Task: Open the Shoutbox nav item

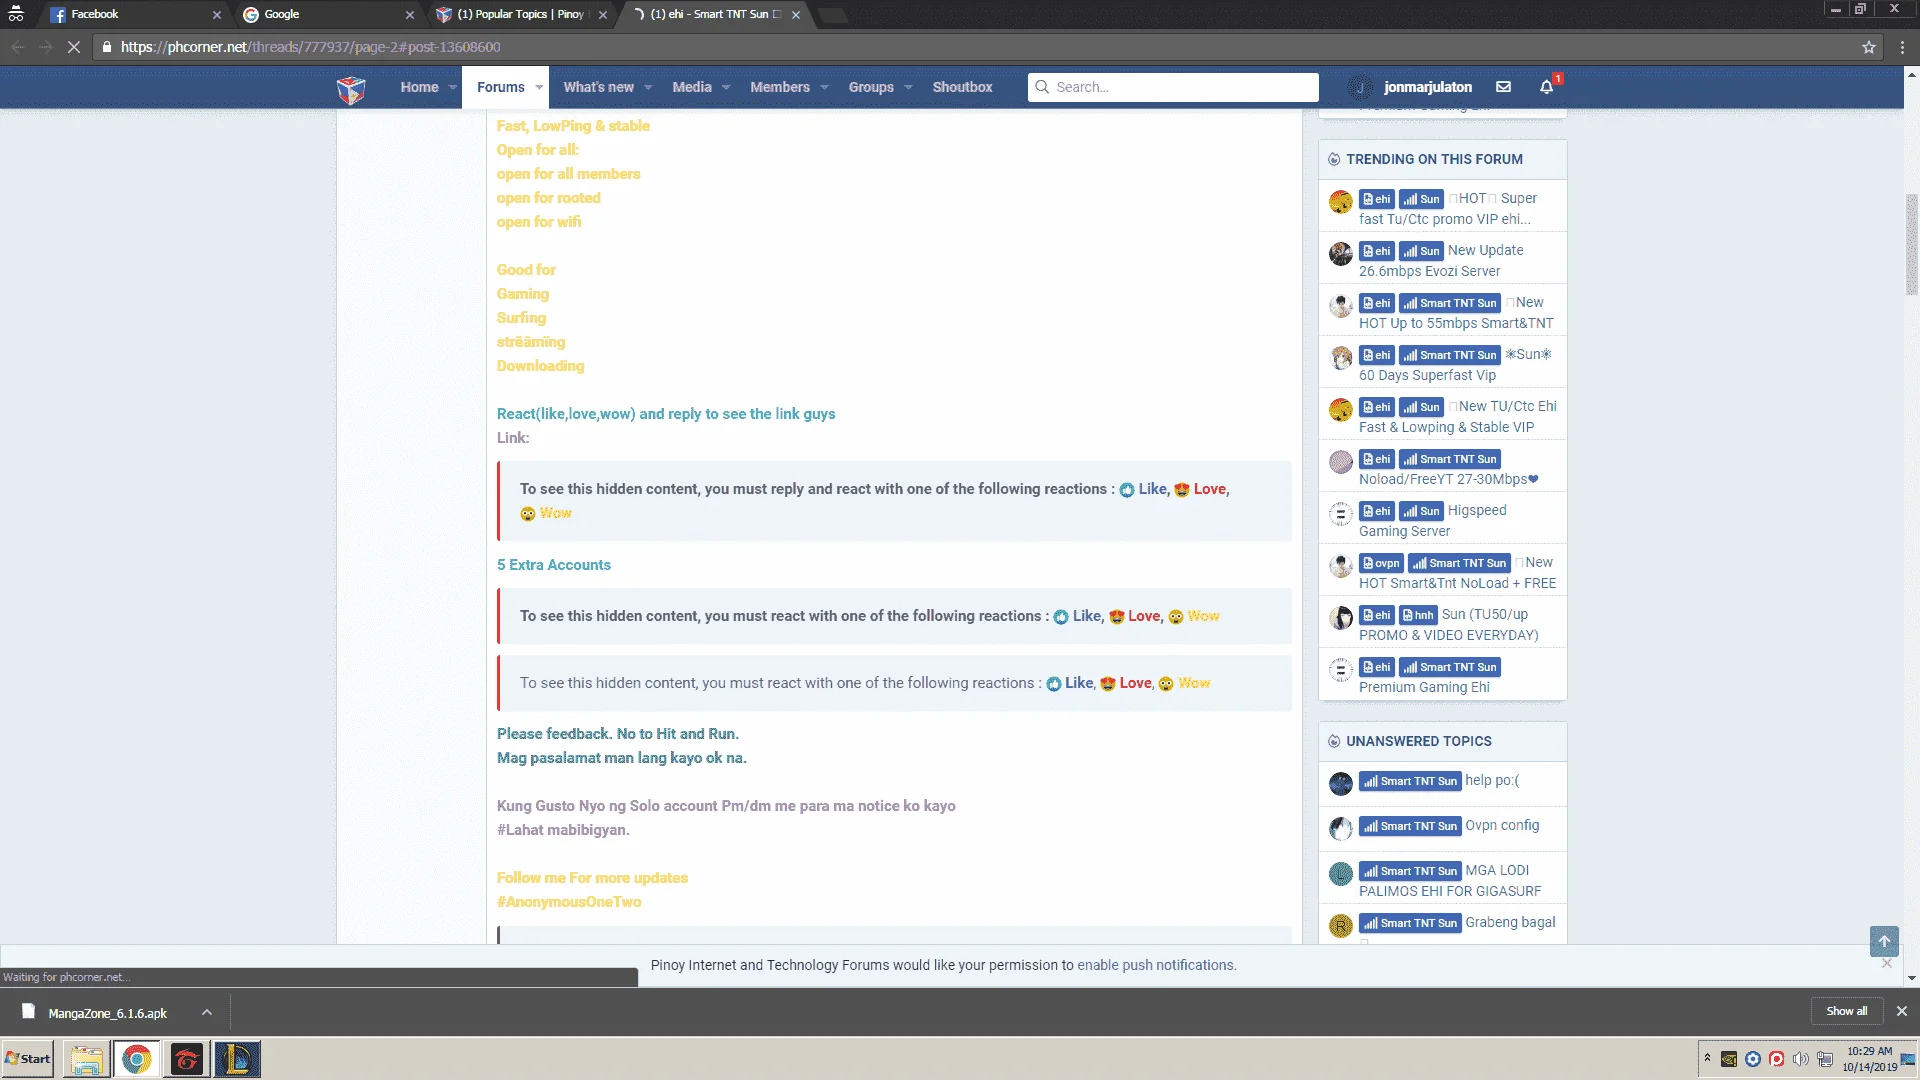Action: click(x=962, y=87)
